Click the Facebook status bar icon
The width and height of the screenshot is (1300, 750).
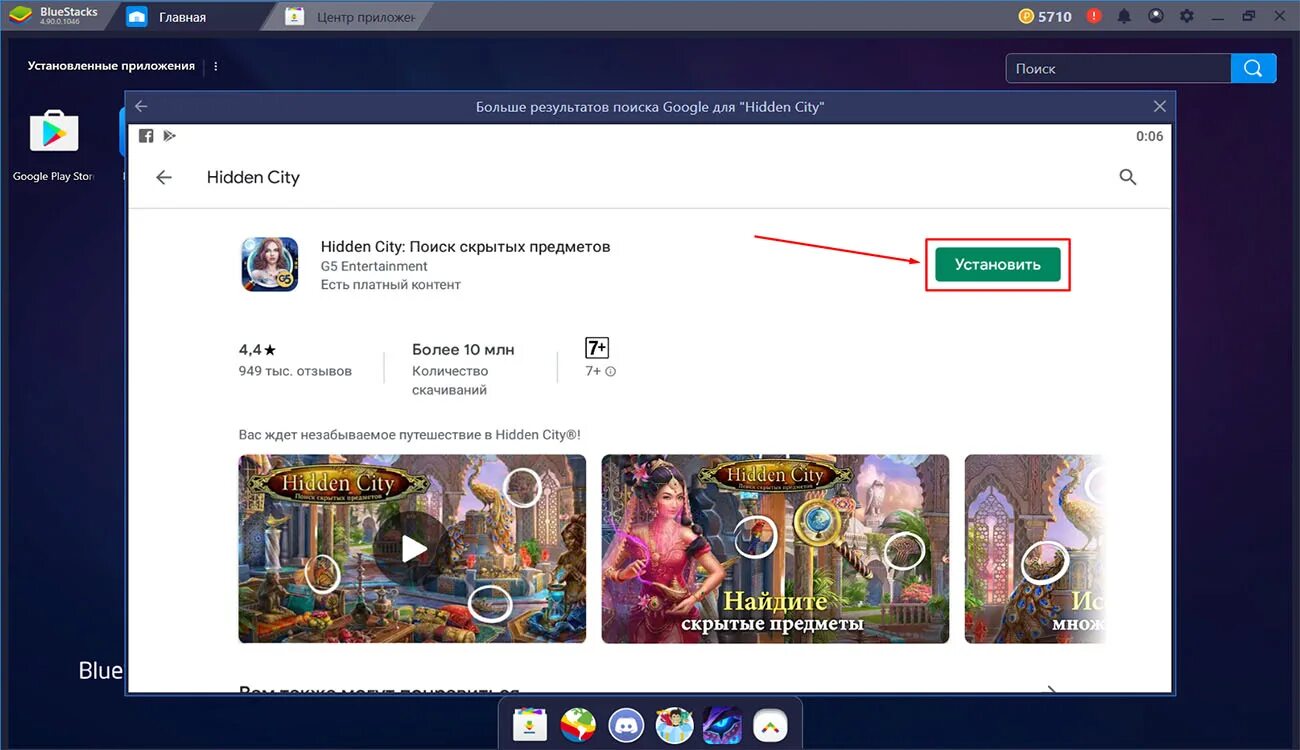pos(146,136)
